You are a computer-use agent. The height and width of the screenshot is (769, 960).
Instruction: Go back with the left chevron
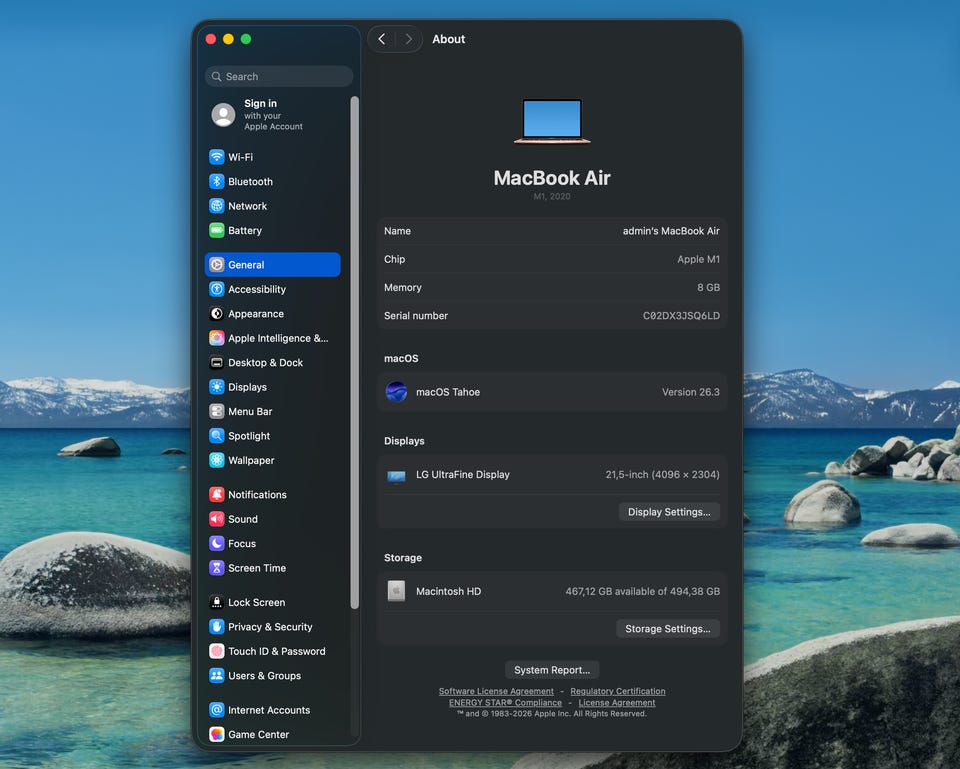pyautogui.click(x=382, y=39)
